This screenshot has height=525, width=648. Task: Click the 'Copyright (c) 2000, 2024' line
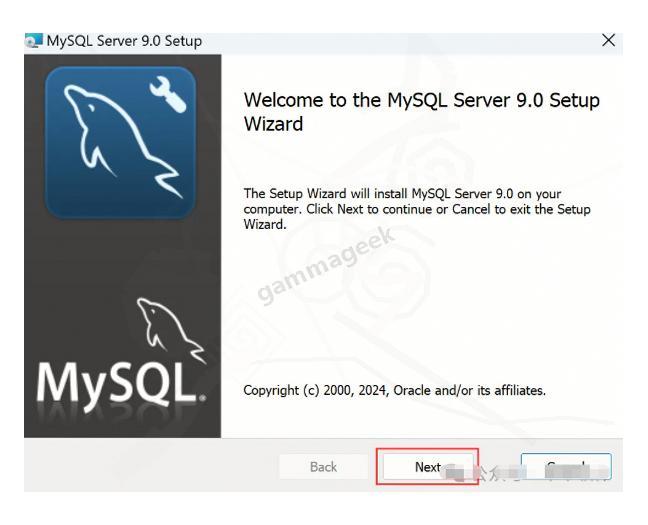pyautogui.click(x=394, y=390)
